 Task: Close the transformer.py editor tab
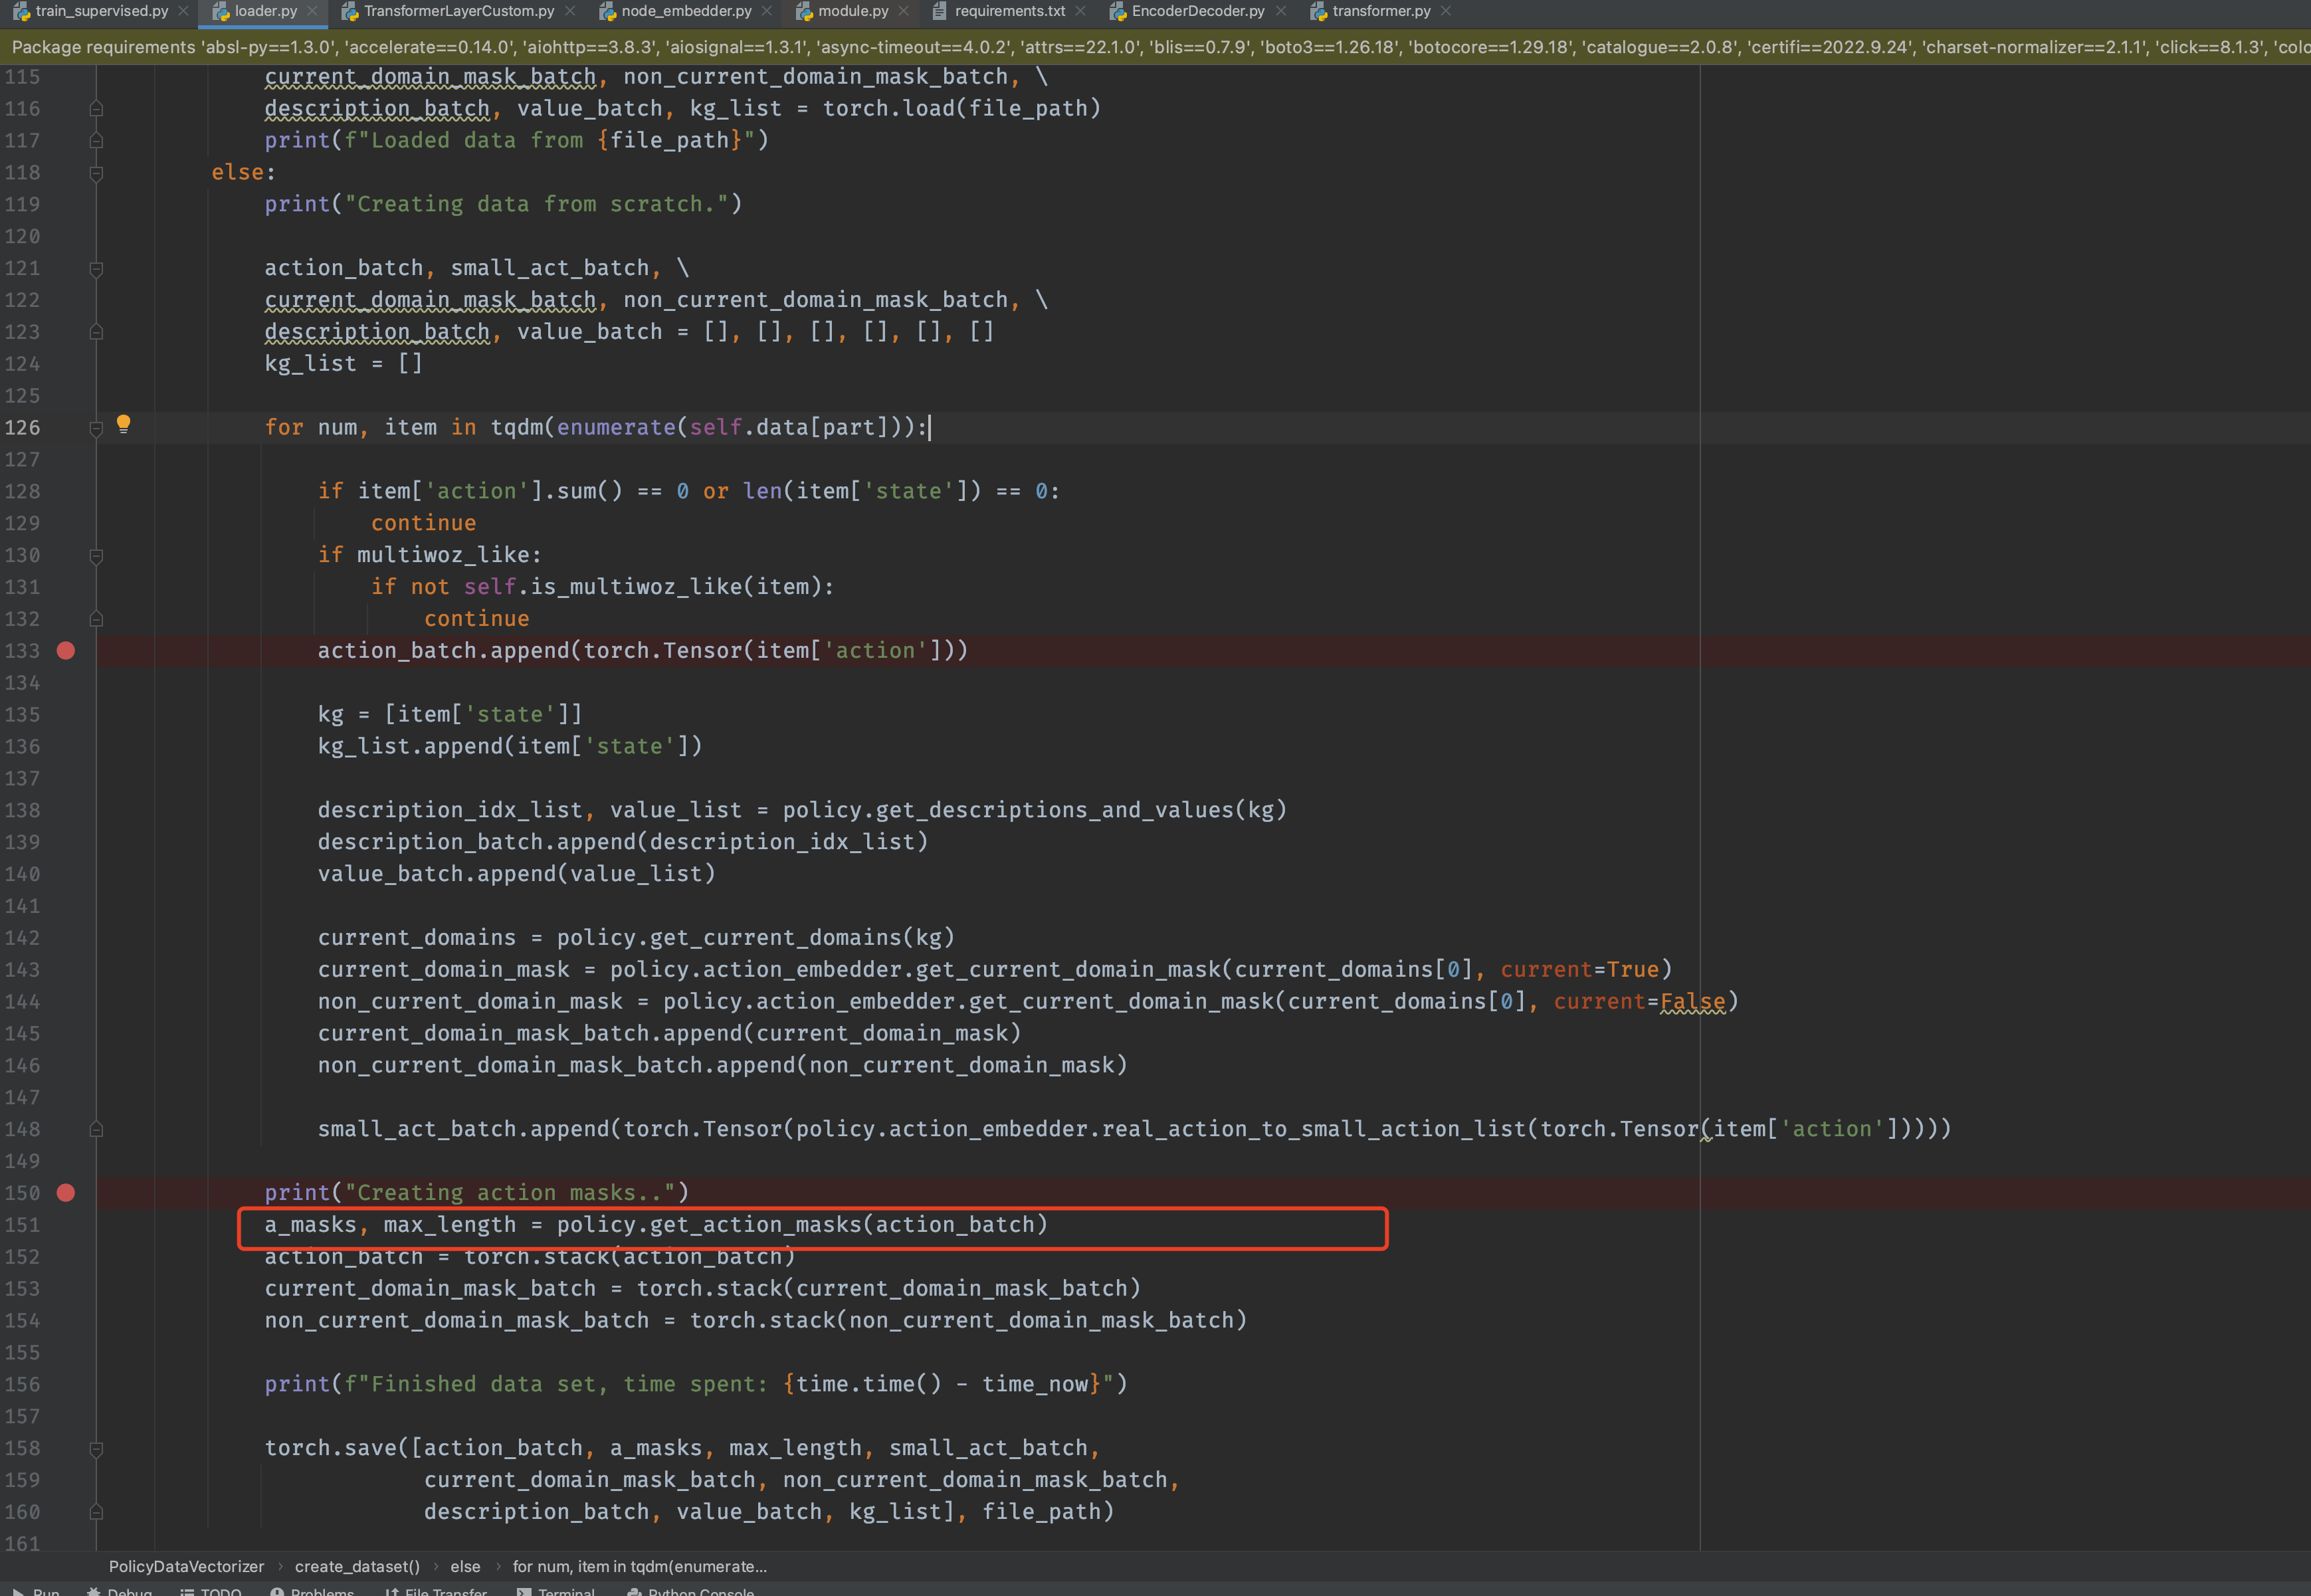1445,11
